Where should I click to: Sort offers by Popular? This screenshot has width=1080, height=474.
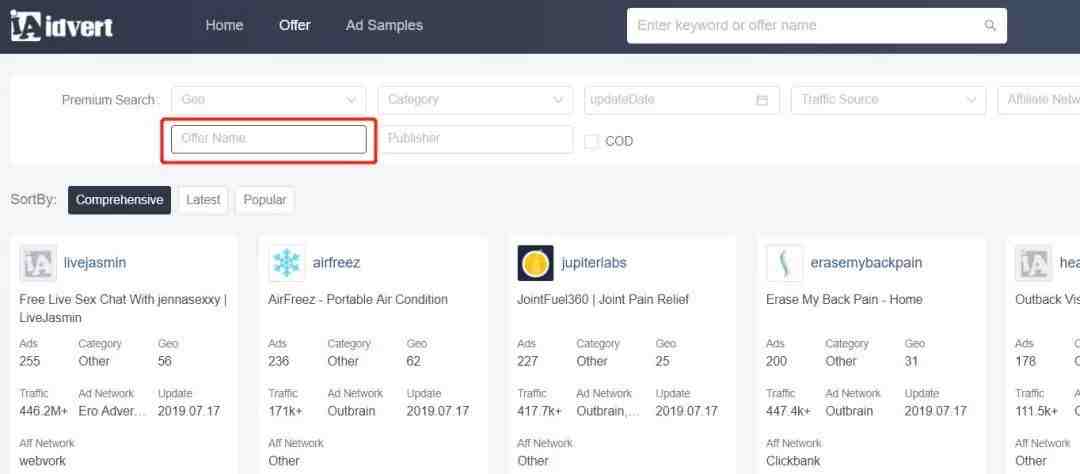(265, 200)
